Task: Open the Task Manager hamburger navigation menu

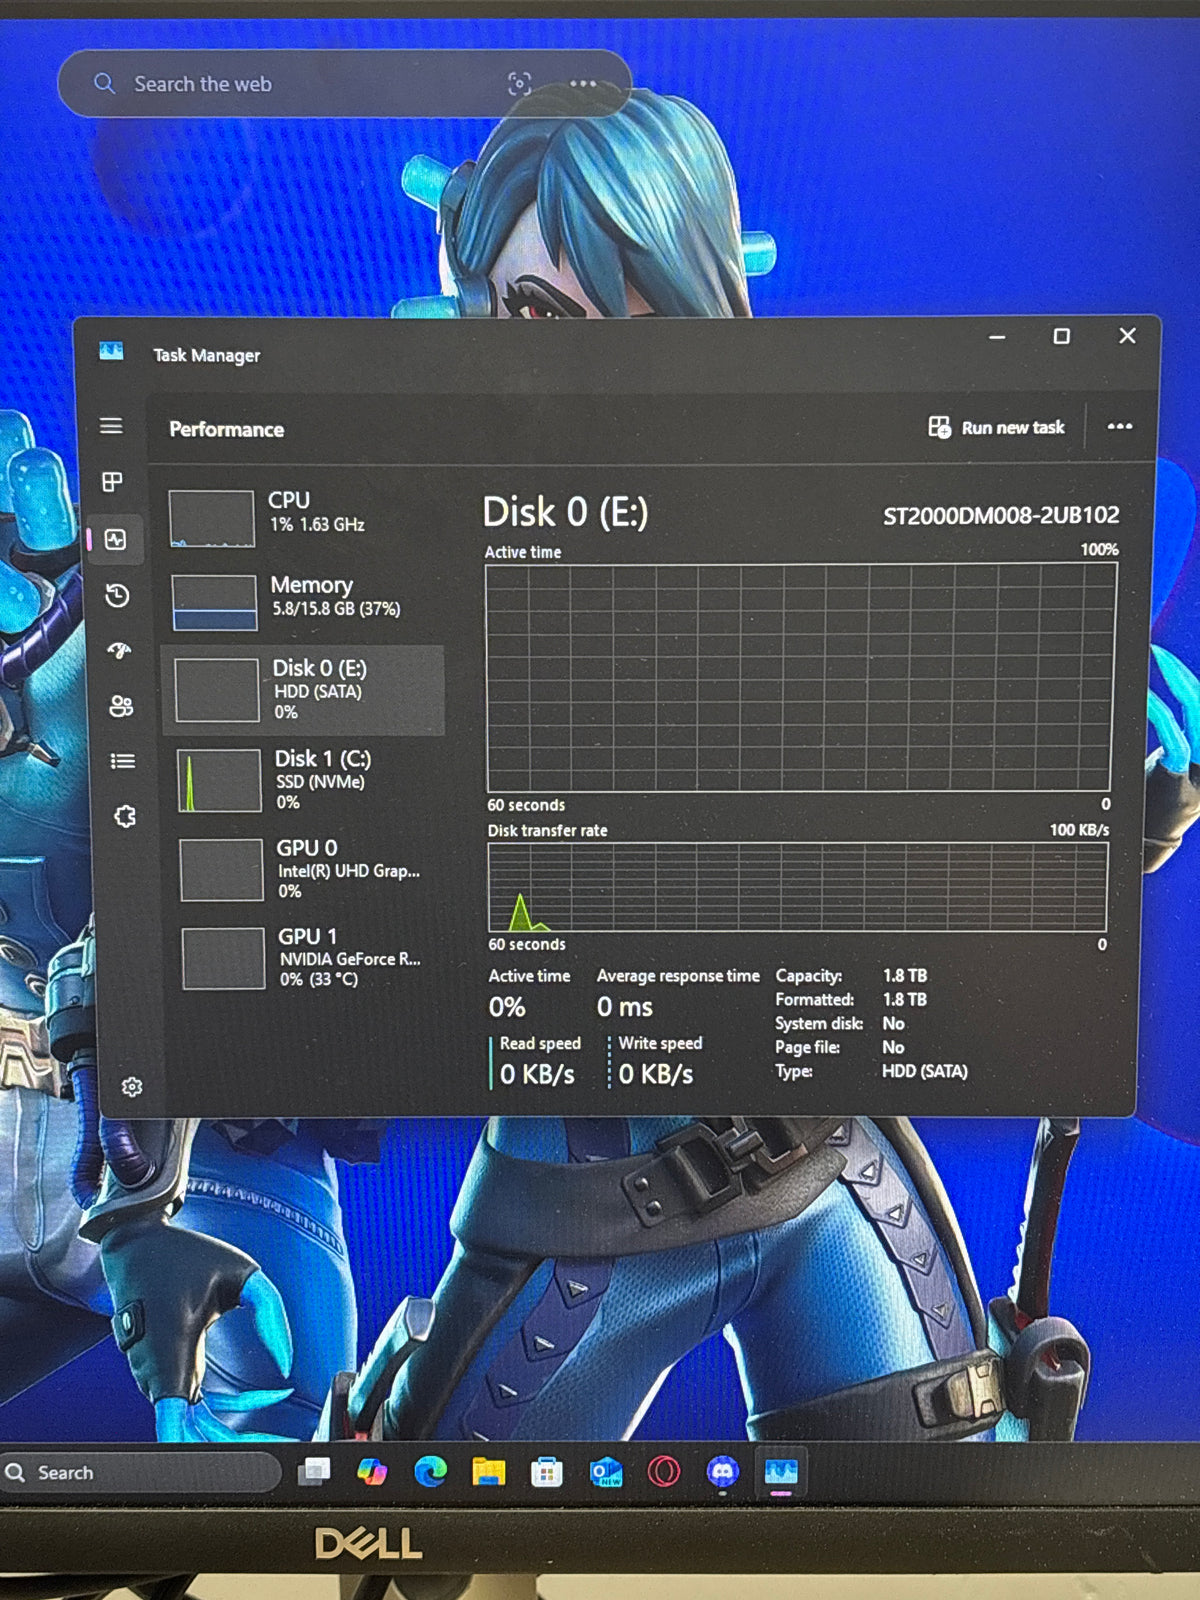Action: 111,426
